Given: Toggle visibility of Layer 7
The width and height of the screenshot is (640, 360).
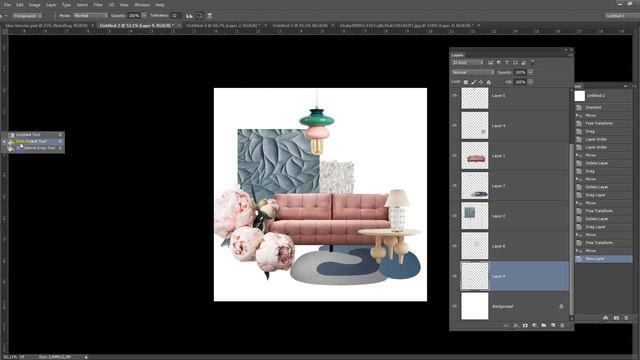Looking at the screenshot, I should (x=454, y=186).
